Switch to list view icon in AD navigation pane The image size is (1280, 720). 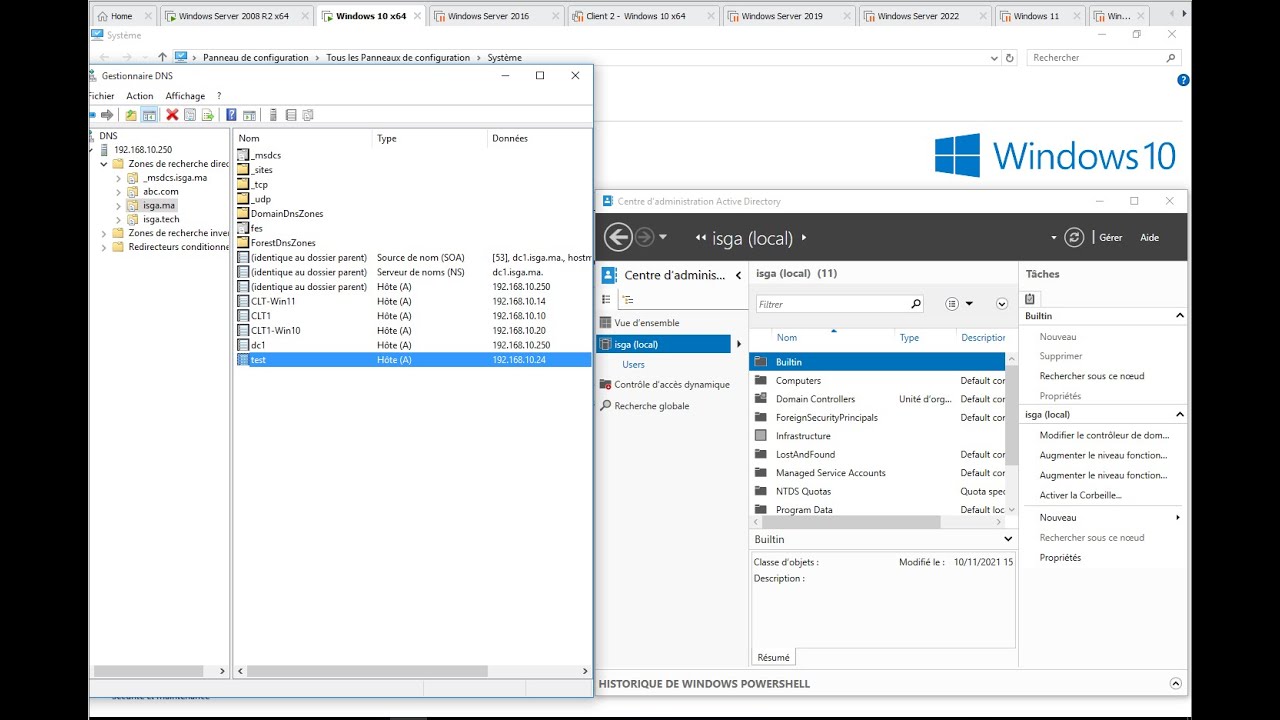coord(606,299)
